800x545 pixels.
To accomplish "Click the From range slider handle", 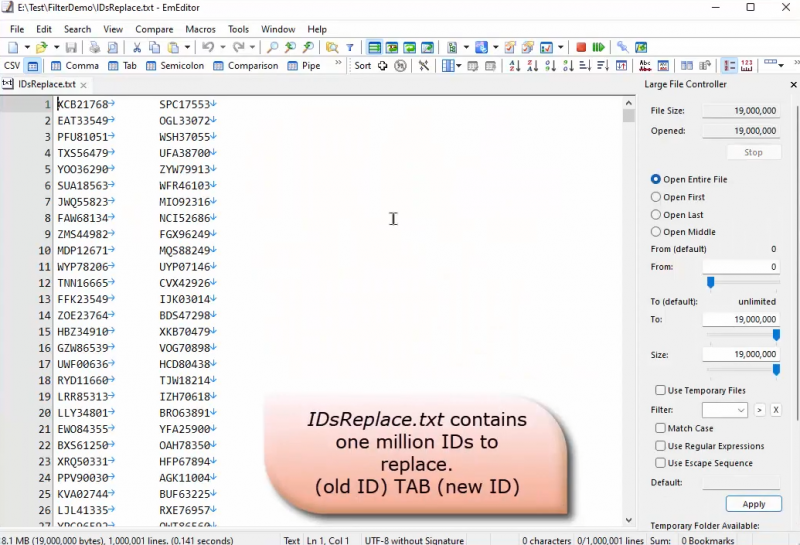I will [711, 282].
